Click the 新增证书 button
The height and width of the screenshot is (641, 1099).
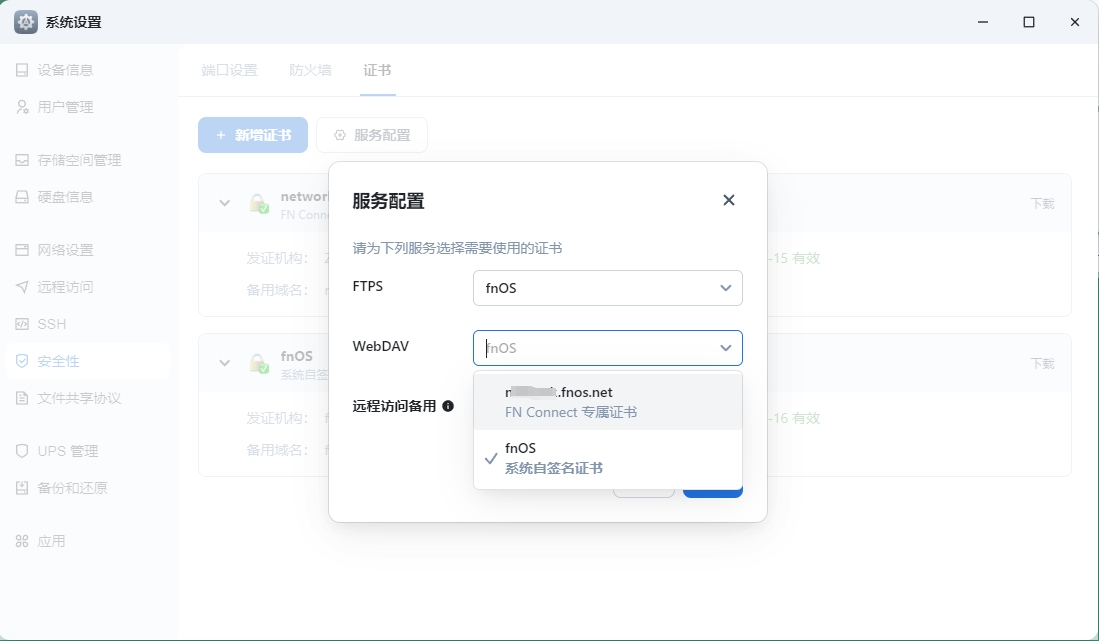[253, 135]
